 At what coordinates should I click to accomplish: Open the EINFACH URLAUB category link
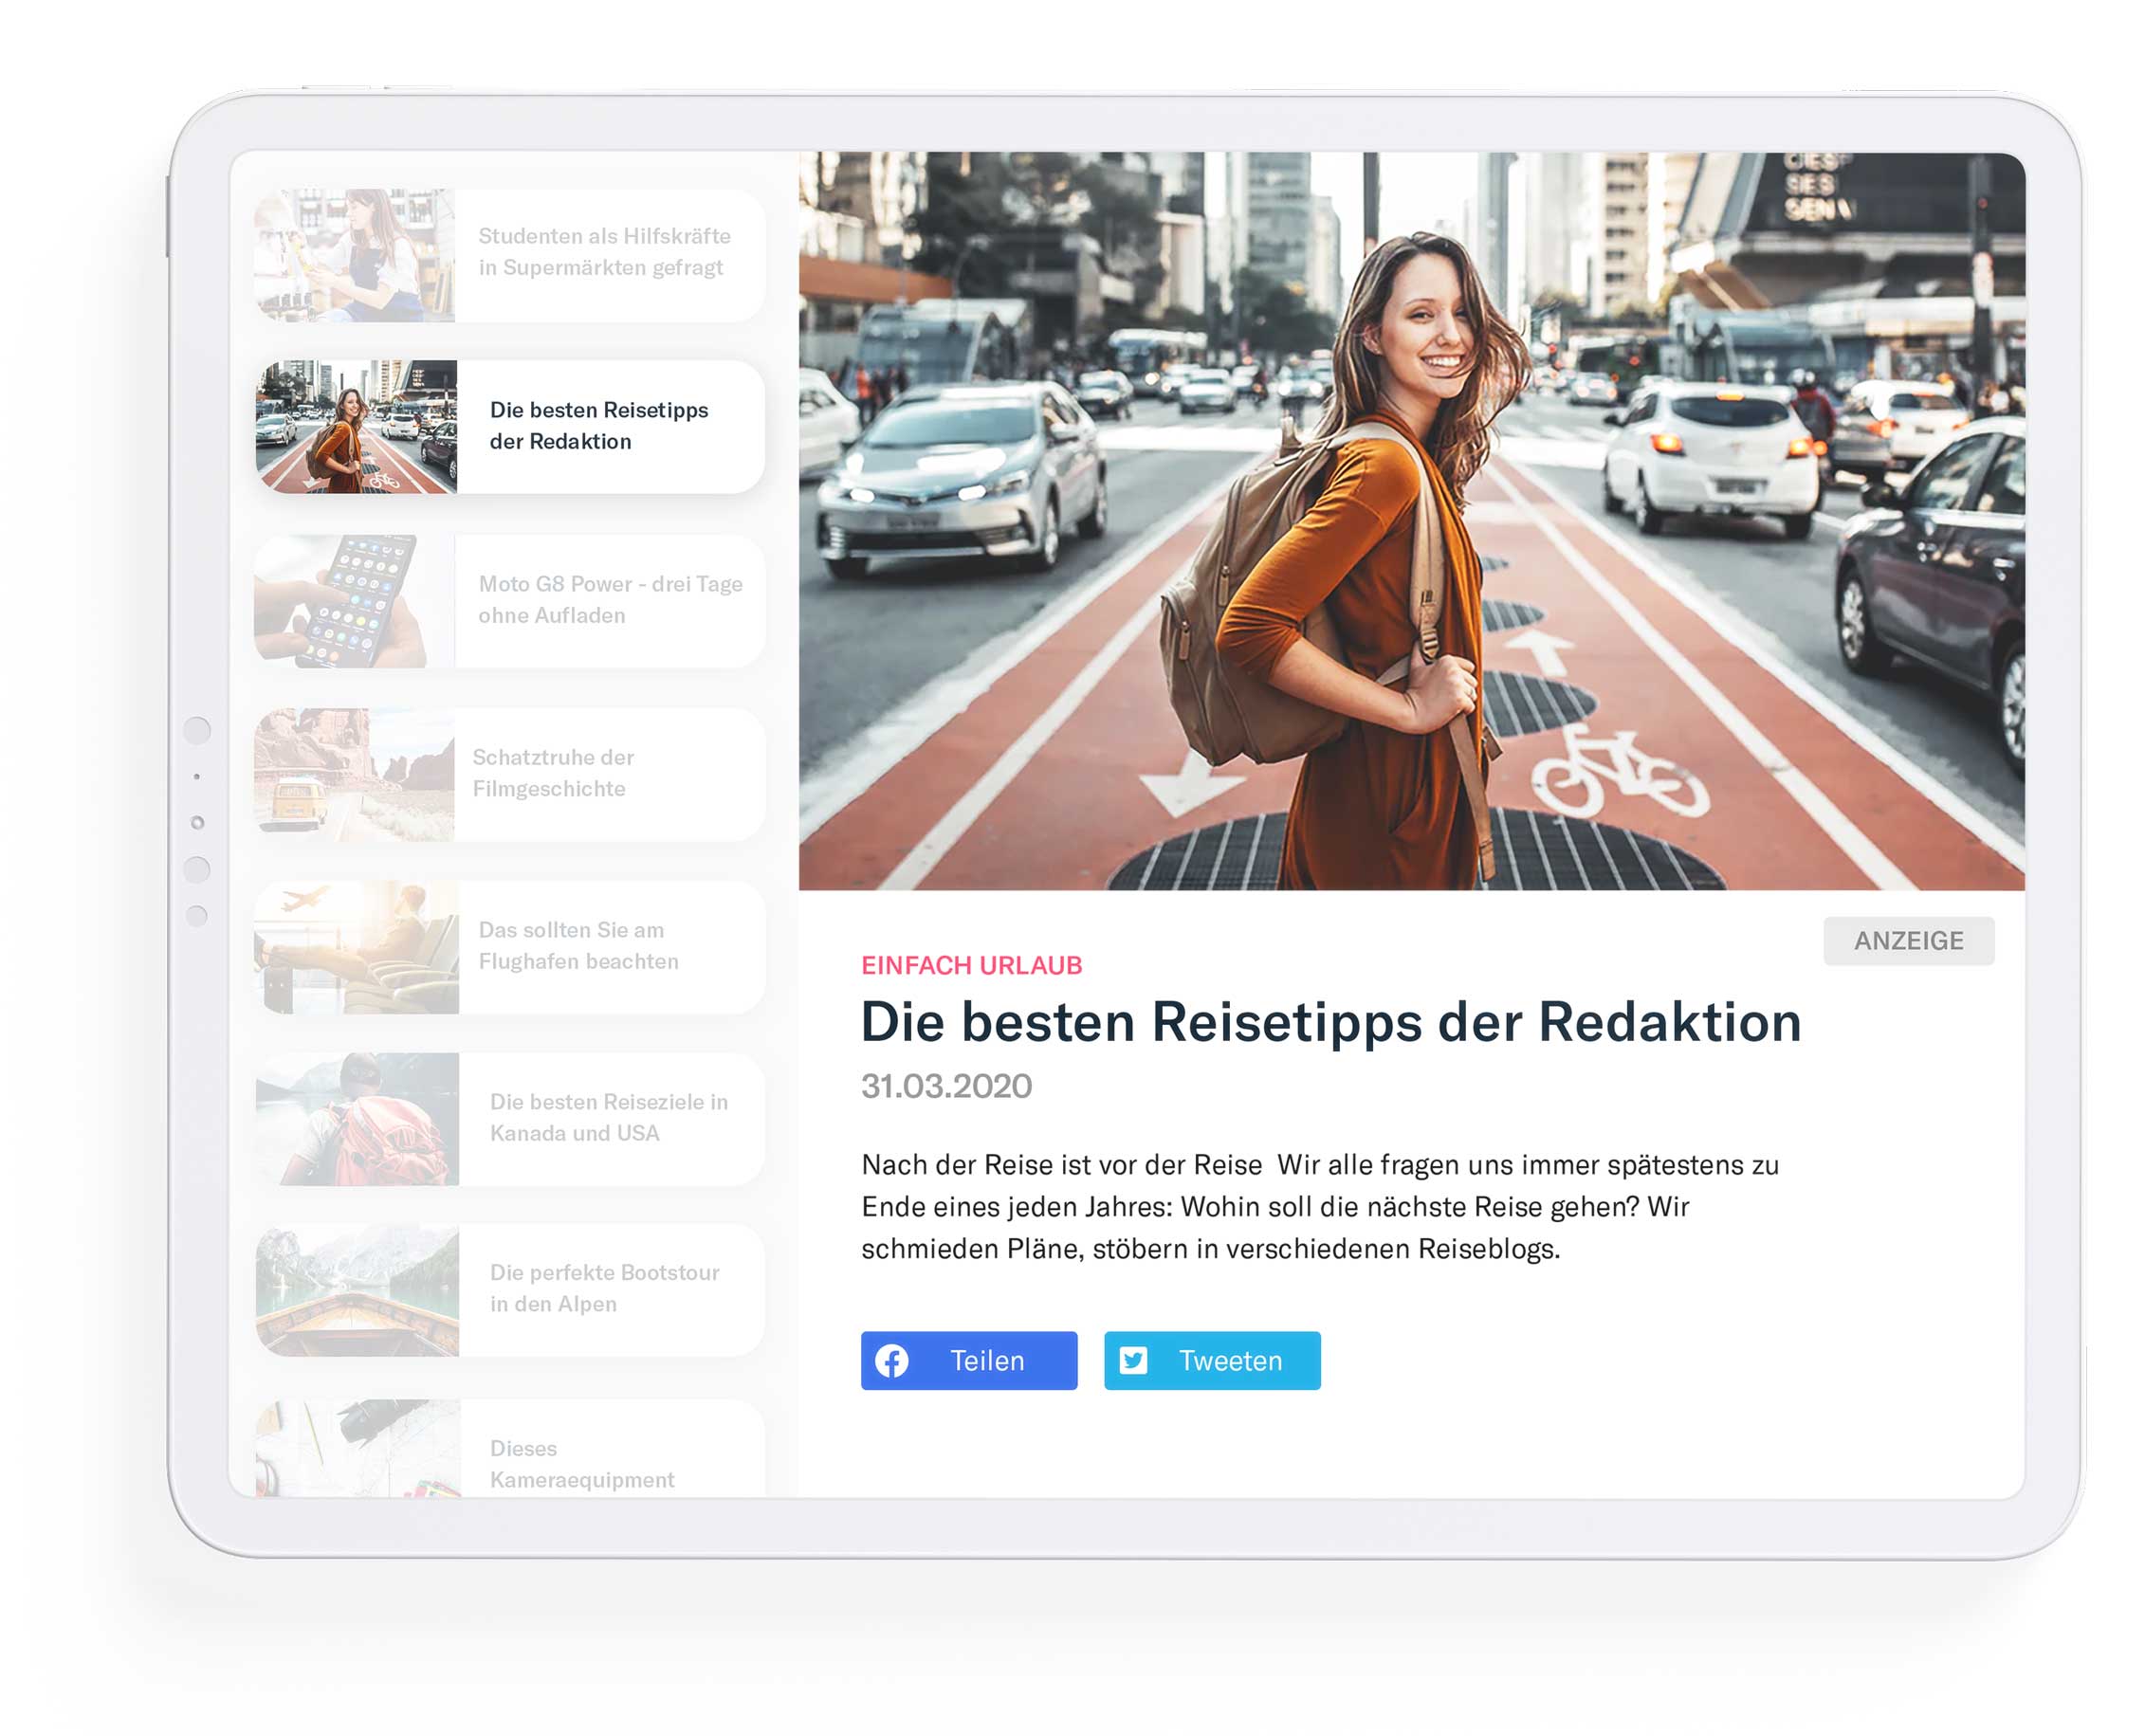pyautogui.click(x=971, y=965)
